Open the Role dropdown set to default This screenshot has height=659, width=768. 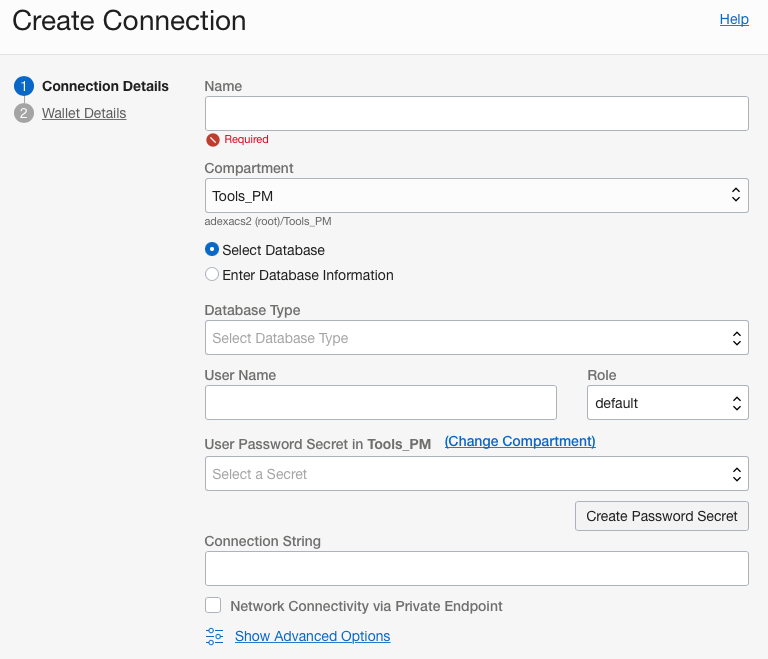click(x=667, y=403)
